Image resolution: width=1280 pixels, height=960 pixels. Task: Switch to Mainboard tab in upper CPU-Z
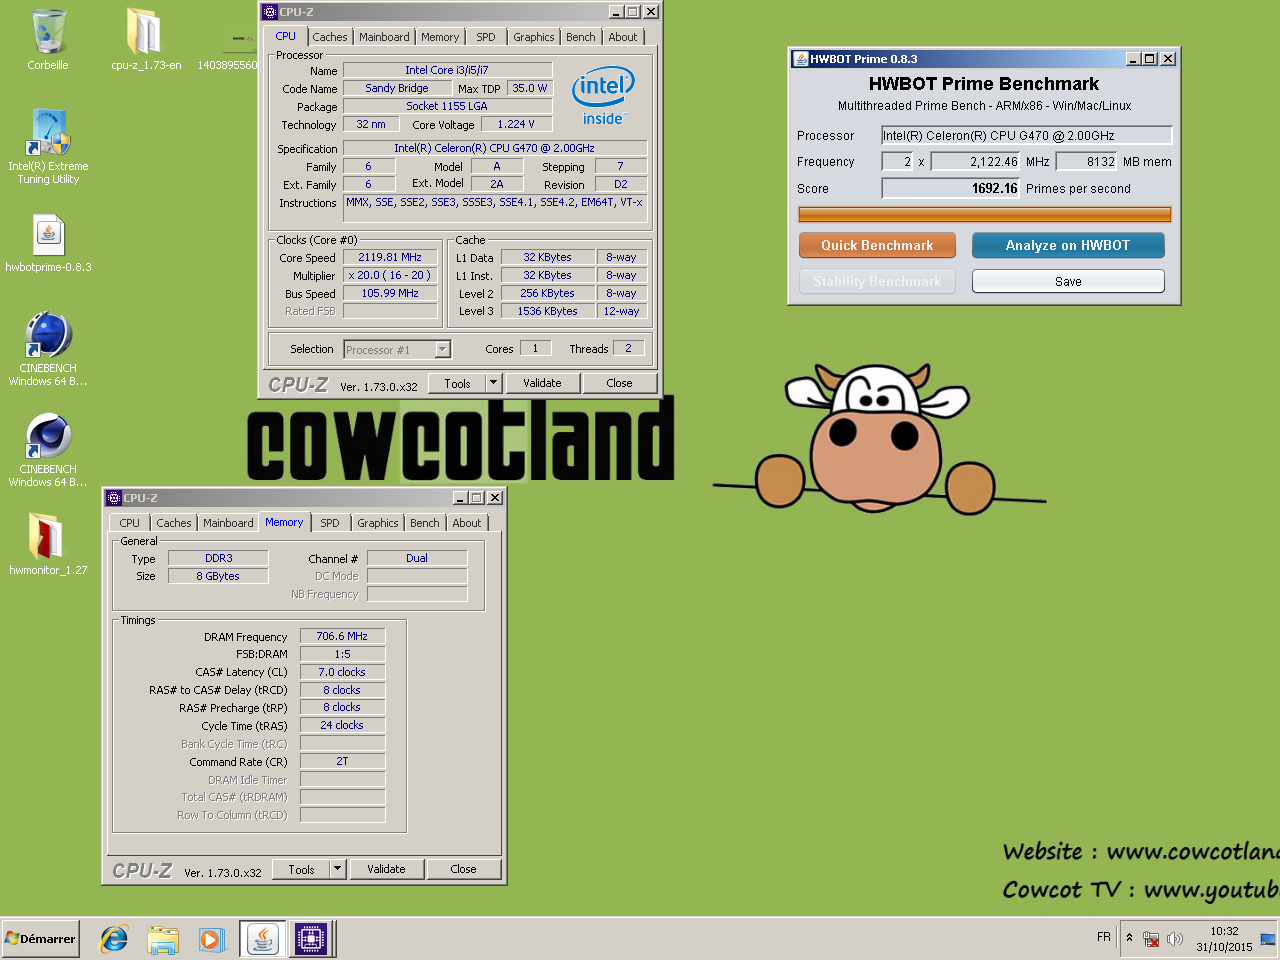384,37
